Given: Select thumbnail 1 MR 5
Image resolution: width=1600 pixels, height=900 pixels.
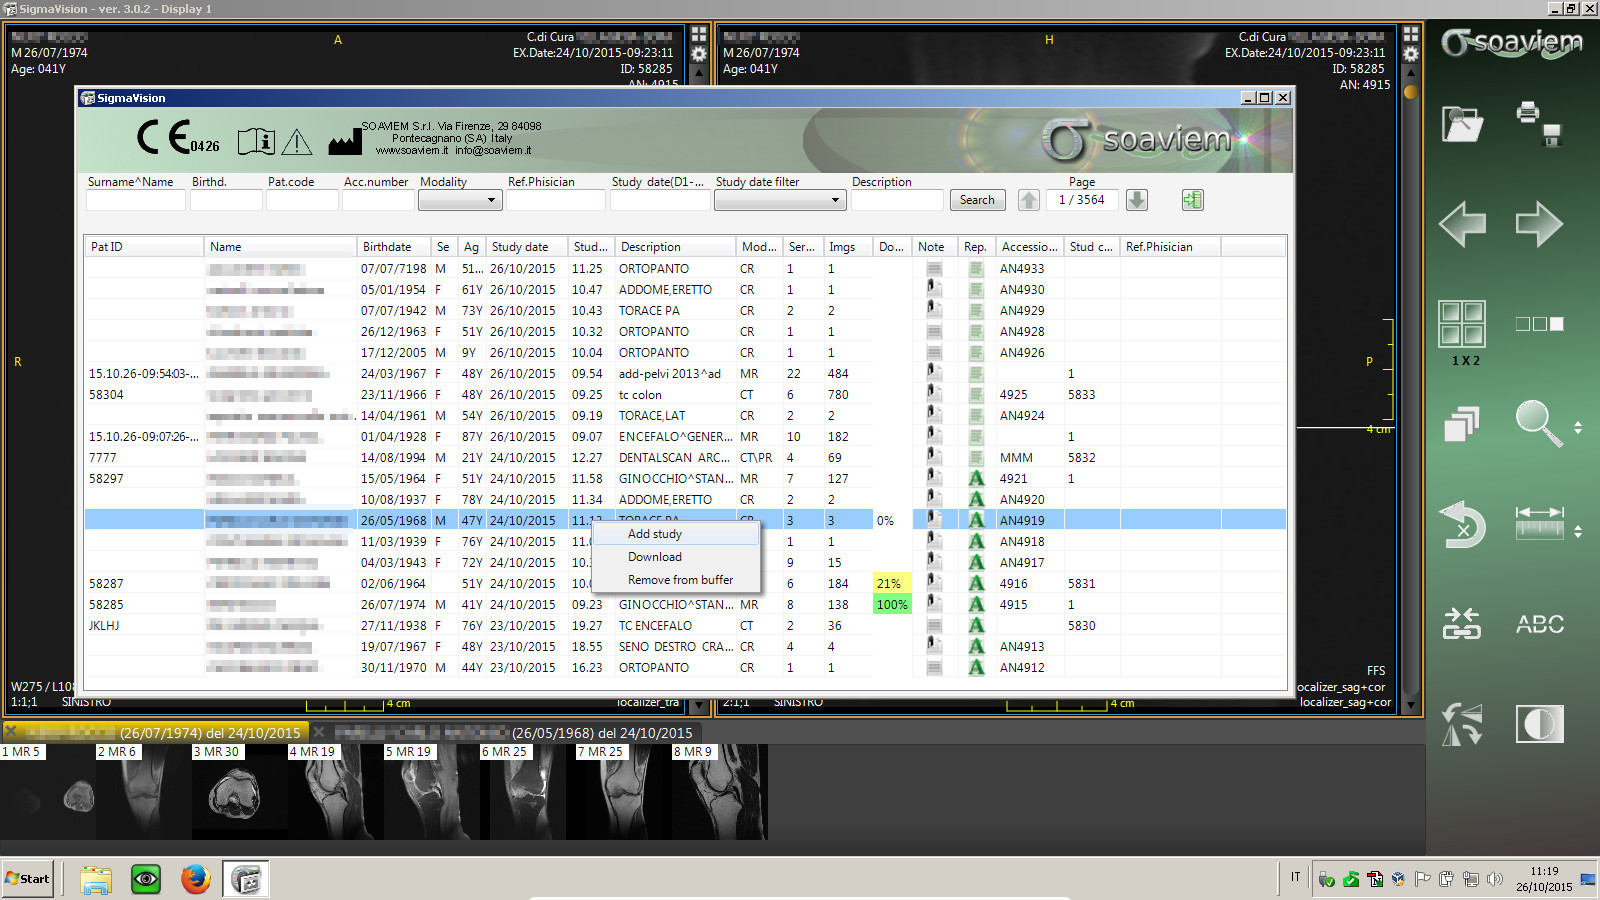Looking at the screenshot, I should (x=48, y=792).
